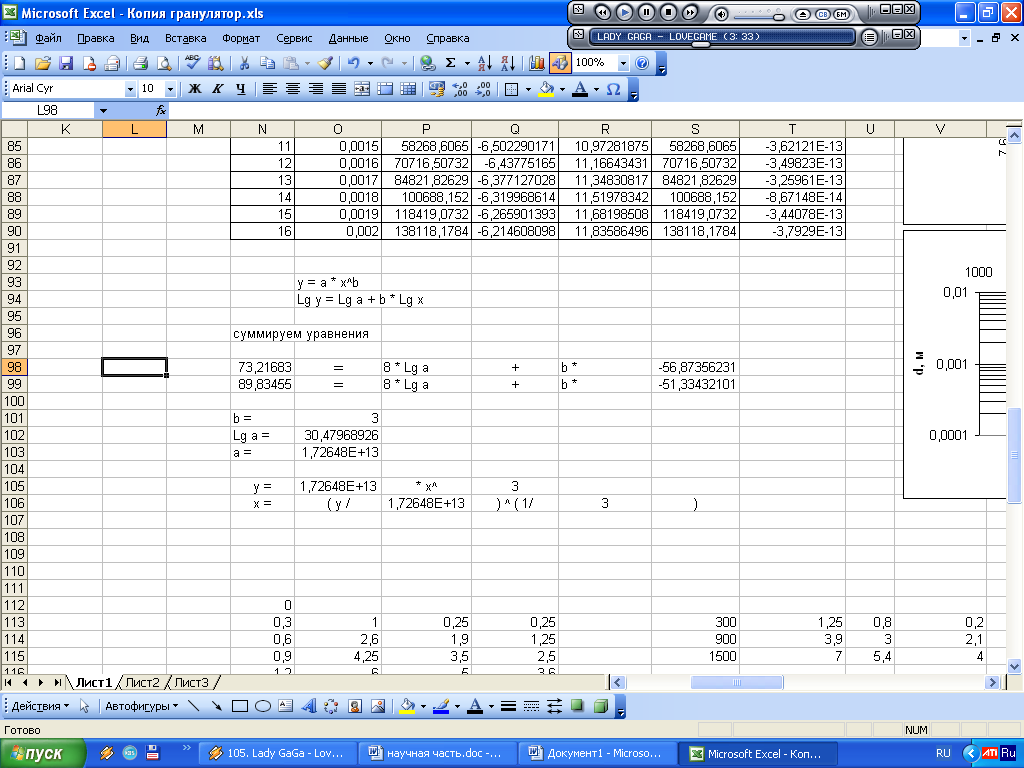This screenshot has width=1024, height=768.
Task: Merge and center the selected cells
Action: [362, 89]
